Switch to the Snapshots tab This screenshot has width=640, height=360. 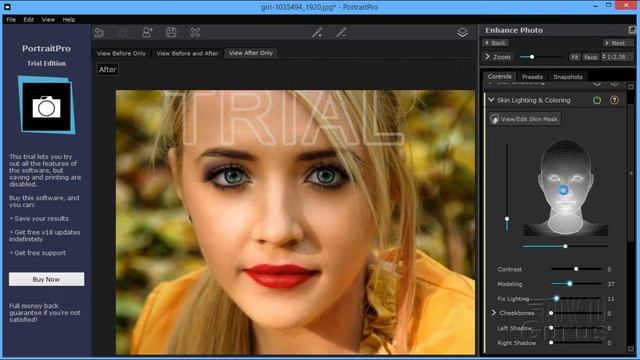pyautogui.click(x=568, y=77)
